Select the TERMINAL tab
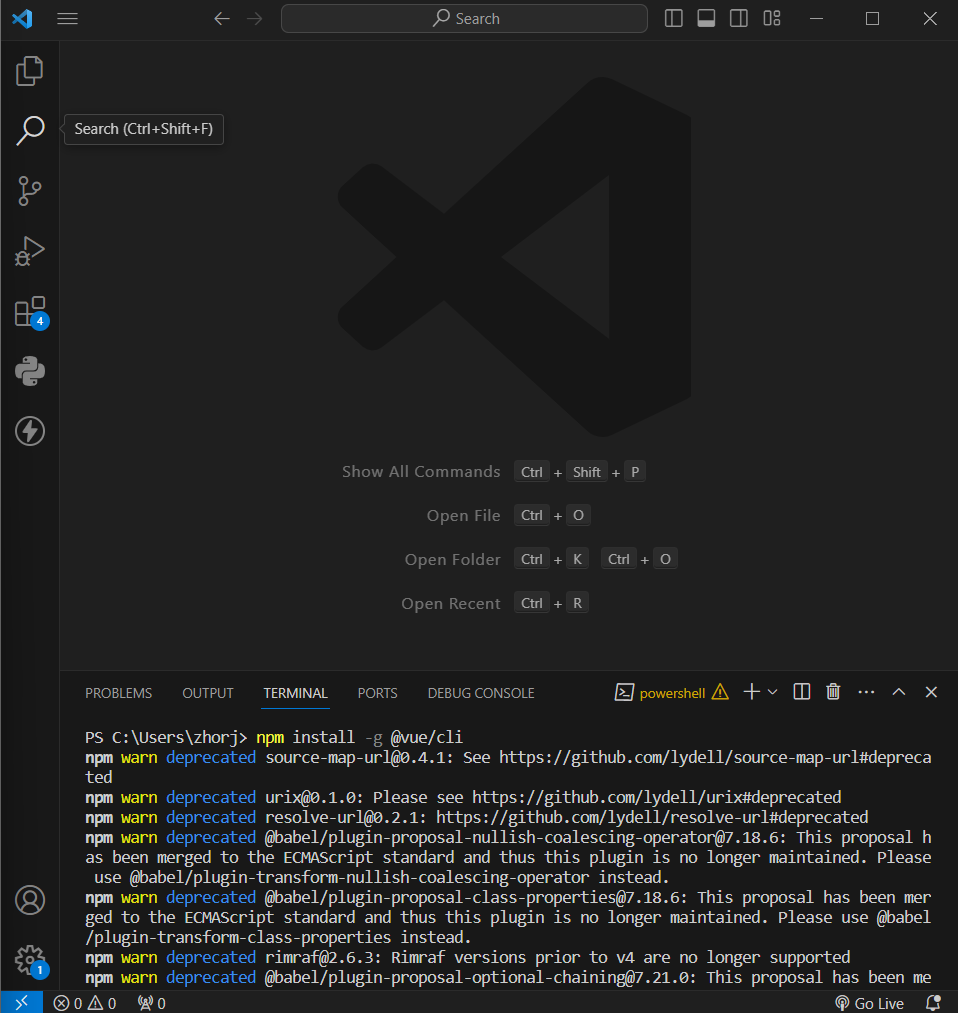This screenshot has width=958, height=1013. [295, 693]
